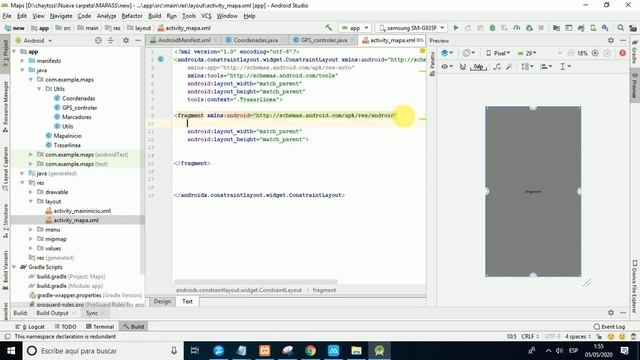Open Build panel gear settings
Screen dimensions: 640x360
(611, 312)
